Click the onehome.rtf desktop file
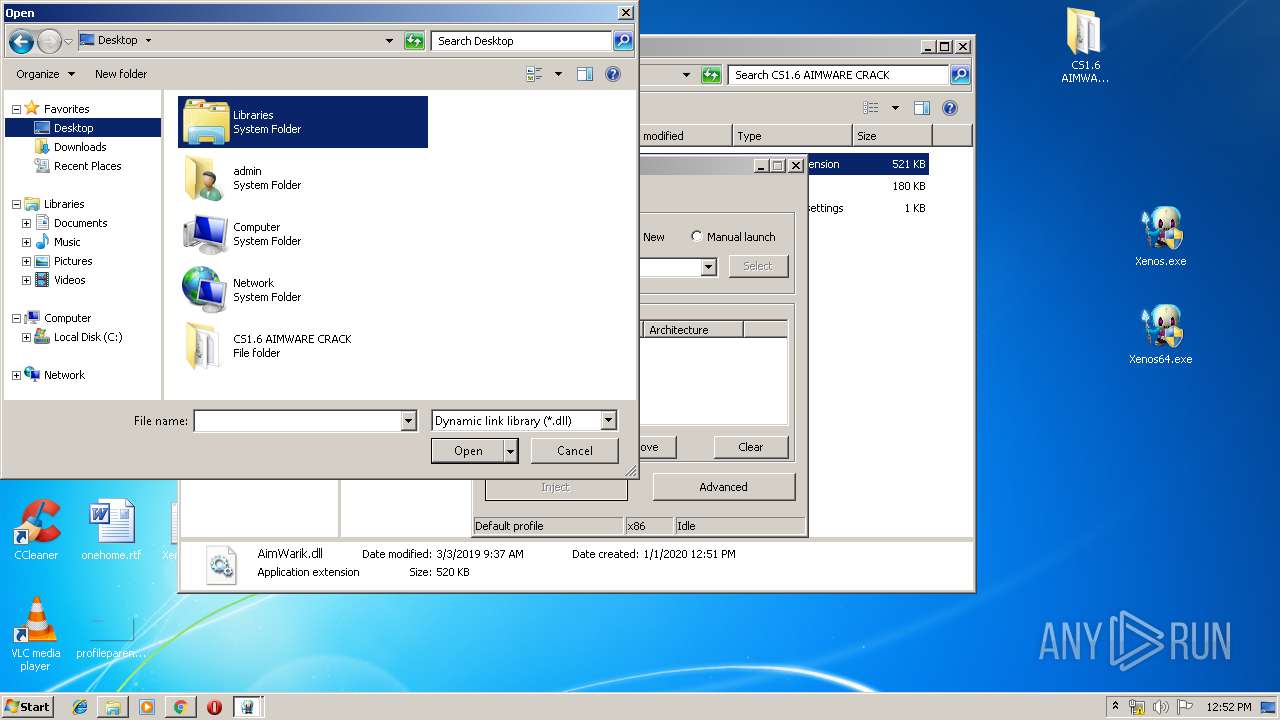This screenshot has width=1280, height=720. point(111,529)
